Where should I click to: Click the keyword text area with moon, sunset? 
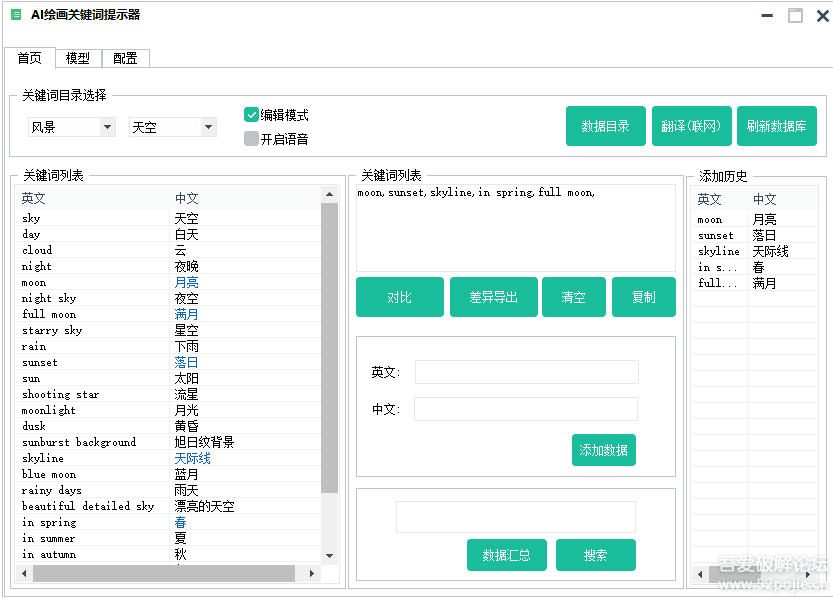click(516, 228)
